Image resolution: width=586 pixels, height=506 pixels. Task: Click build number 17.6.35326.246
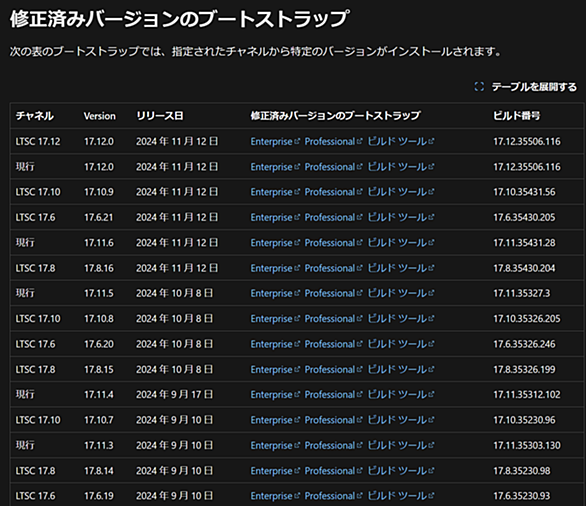coord(524,344)
